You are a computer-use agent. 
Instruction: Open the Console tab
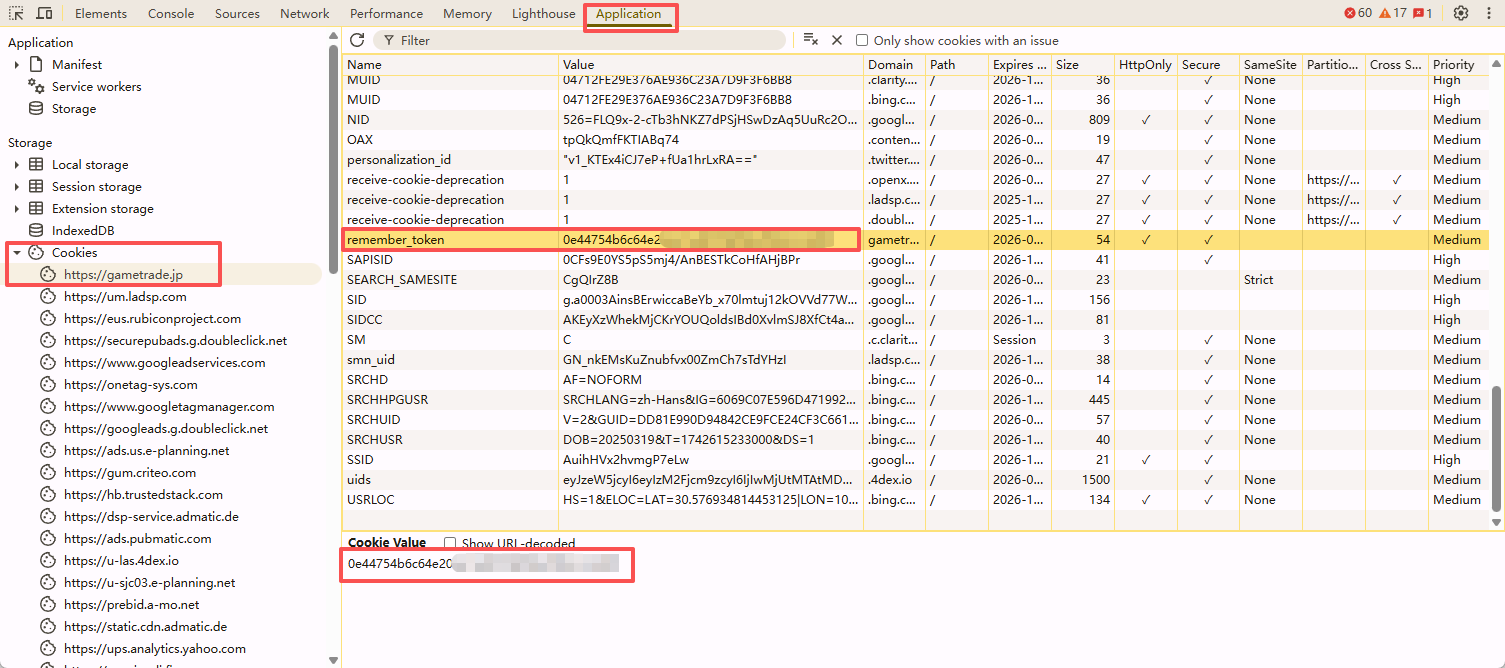(x=171, y=14)
